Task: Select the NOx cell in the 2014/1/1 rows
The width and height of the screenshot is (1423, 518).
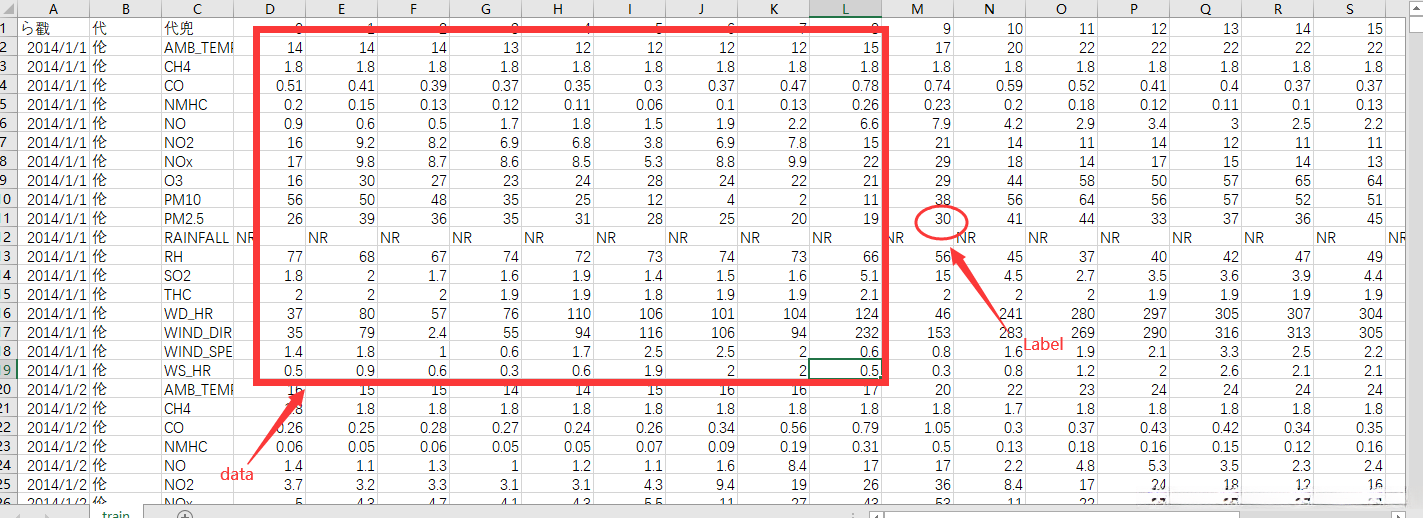Action: (x=197, y=161)
